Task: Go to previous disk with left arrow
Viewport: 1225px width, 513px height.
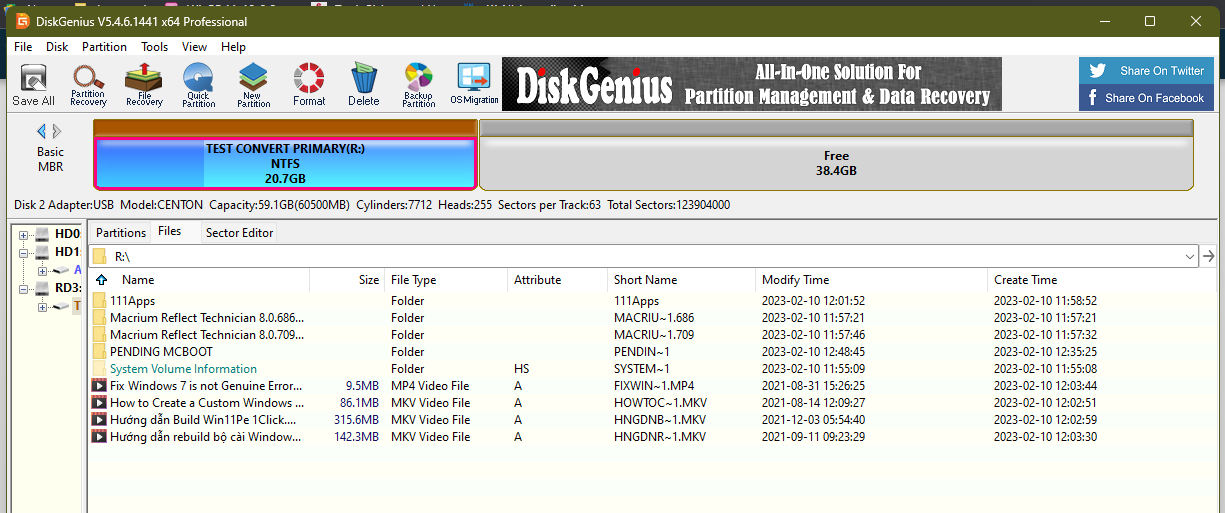Action: coord(42,131)
